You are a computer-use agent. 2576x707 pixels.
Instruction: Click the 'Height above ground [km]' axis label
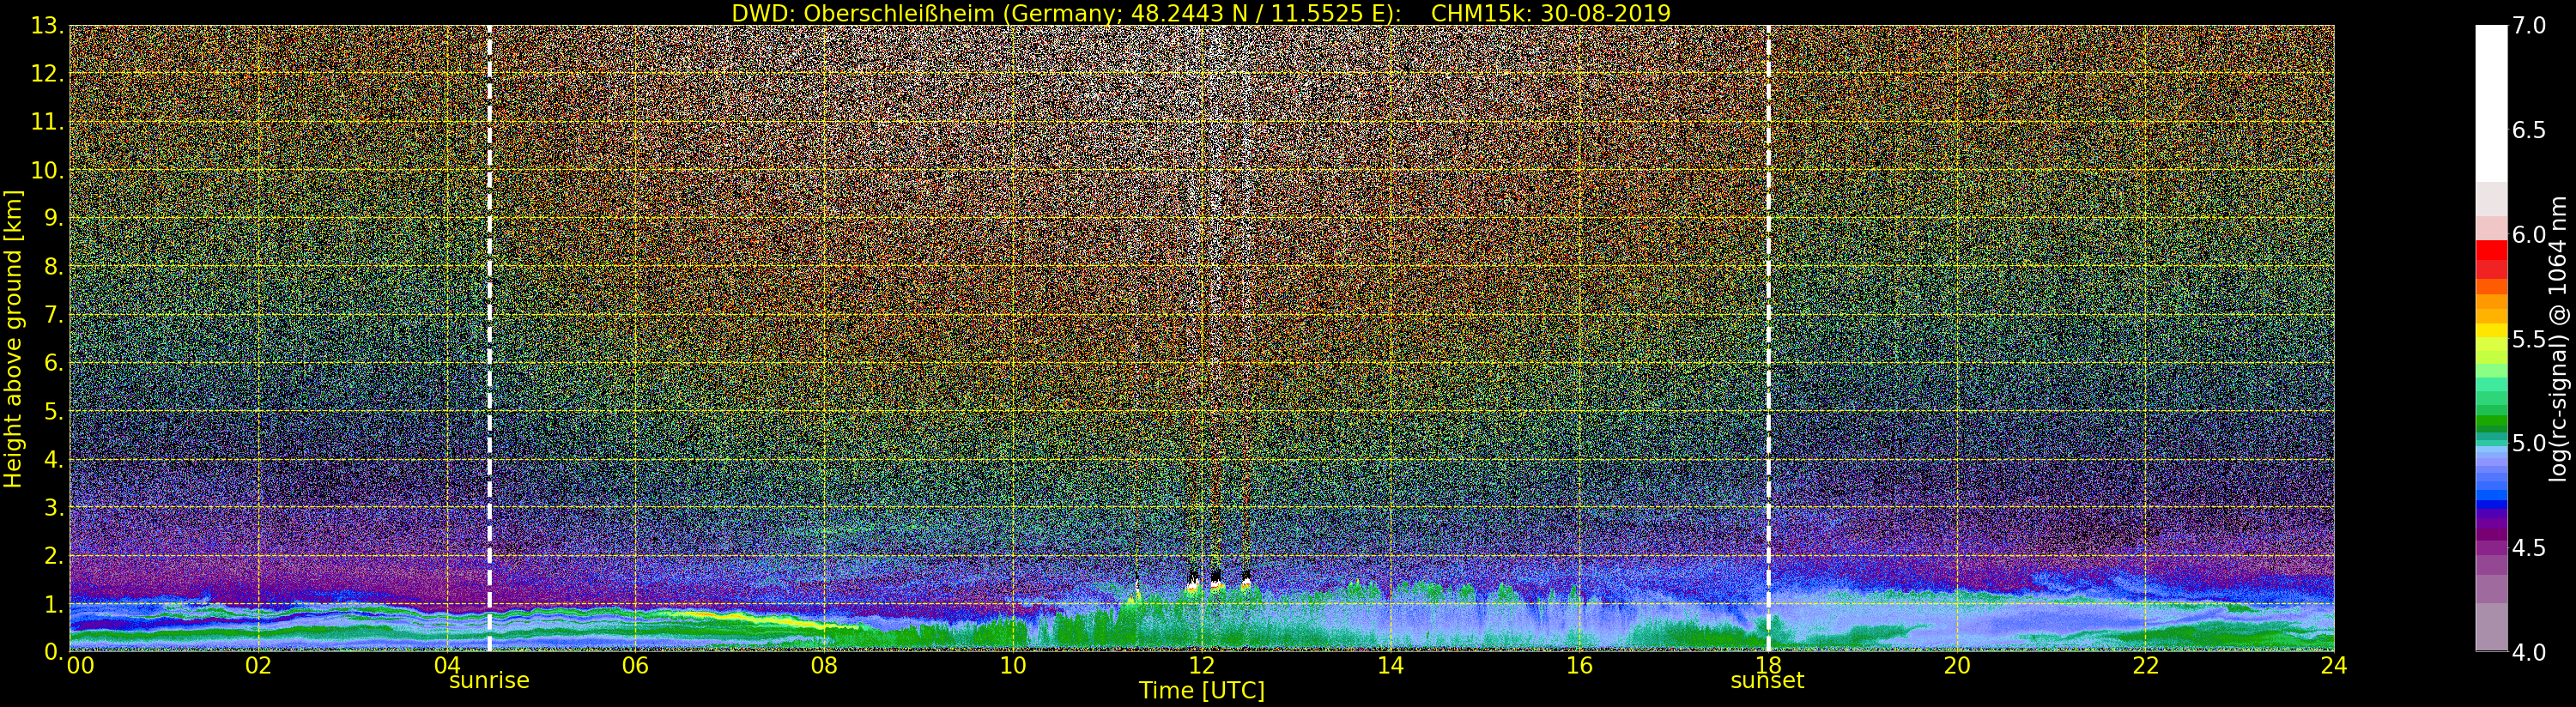[x=13, y=338]
